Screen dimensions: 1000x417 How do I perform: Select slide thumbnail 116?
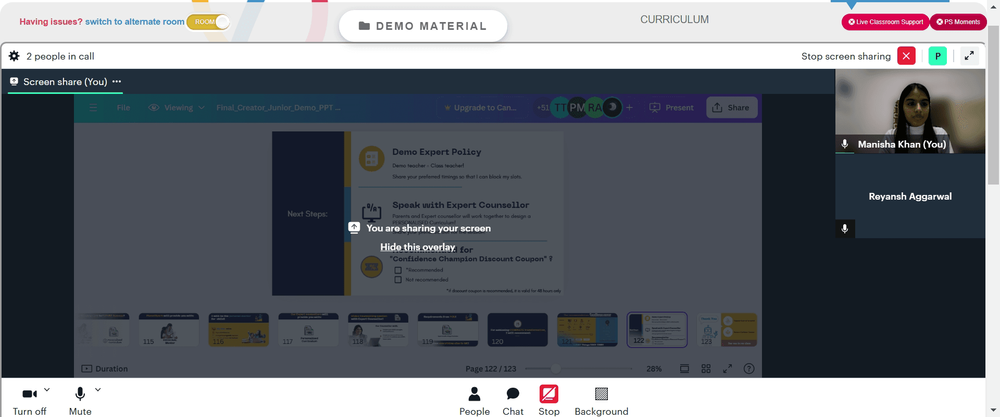pos(239,330)
